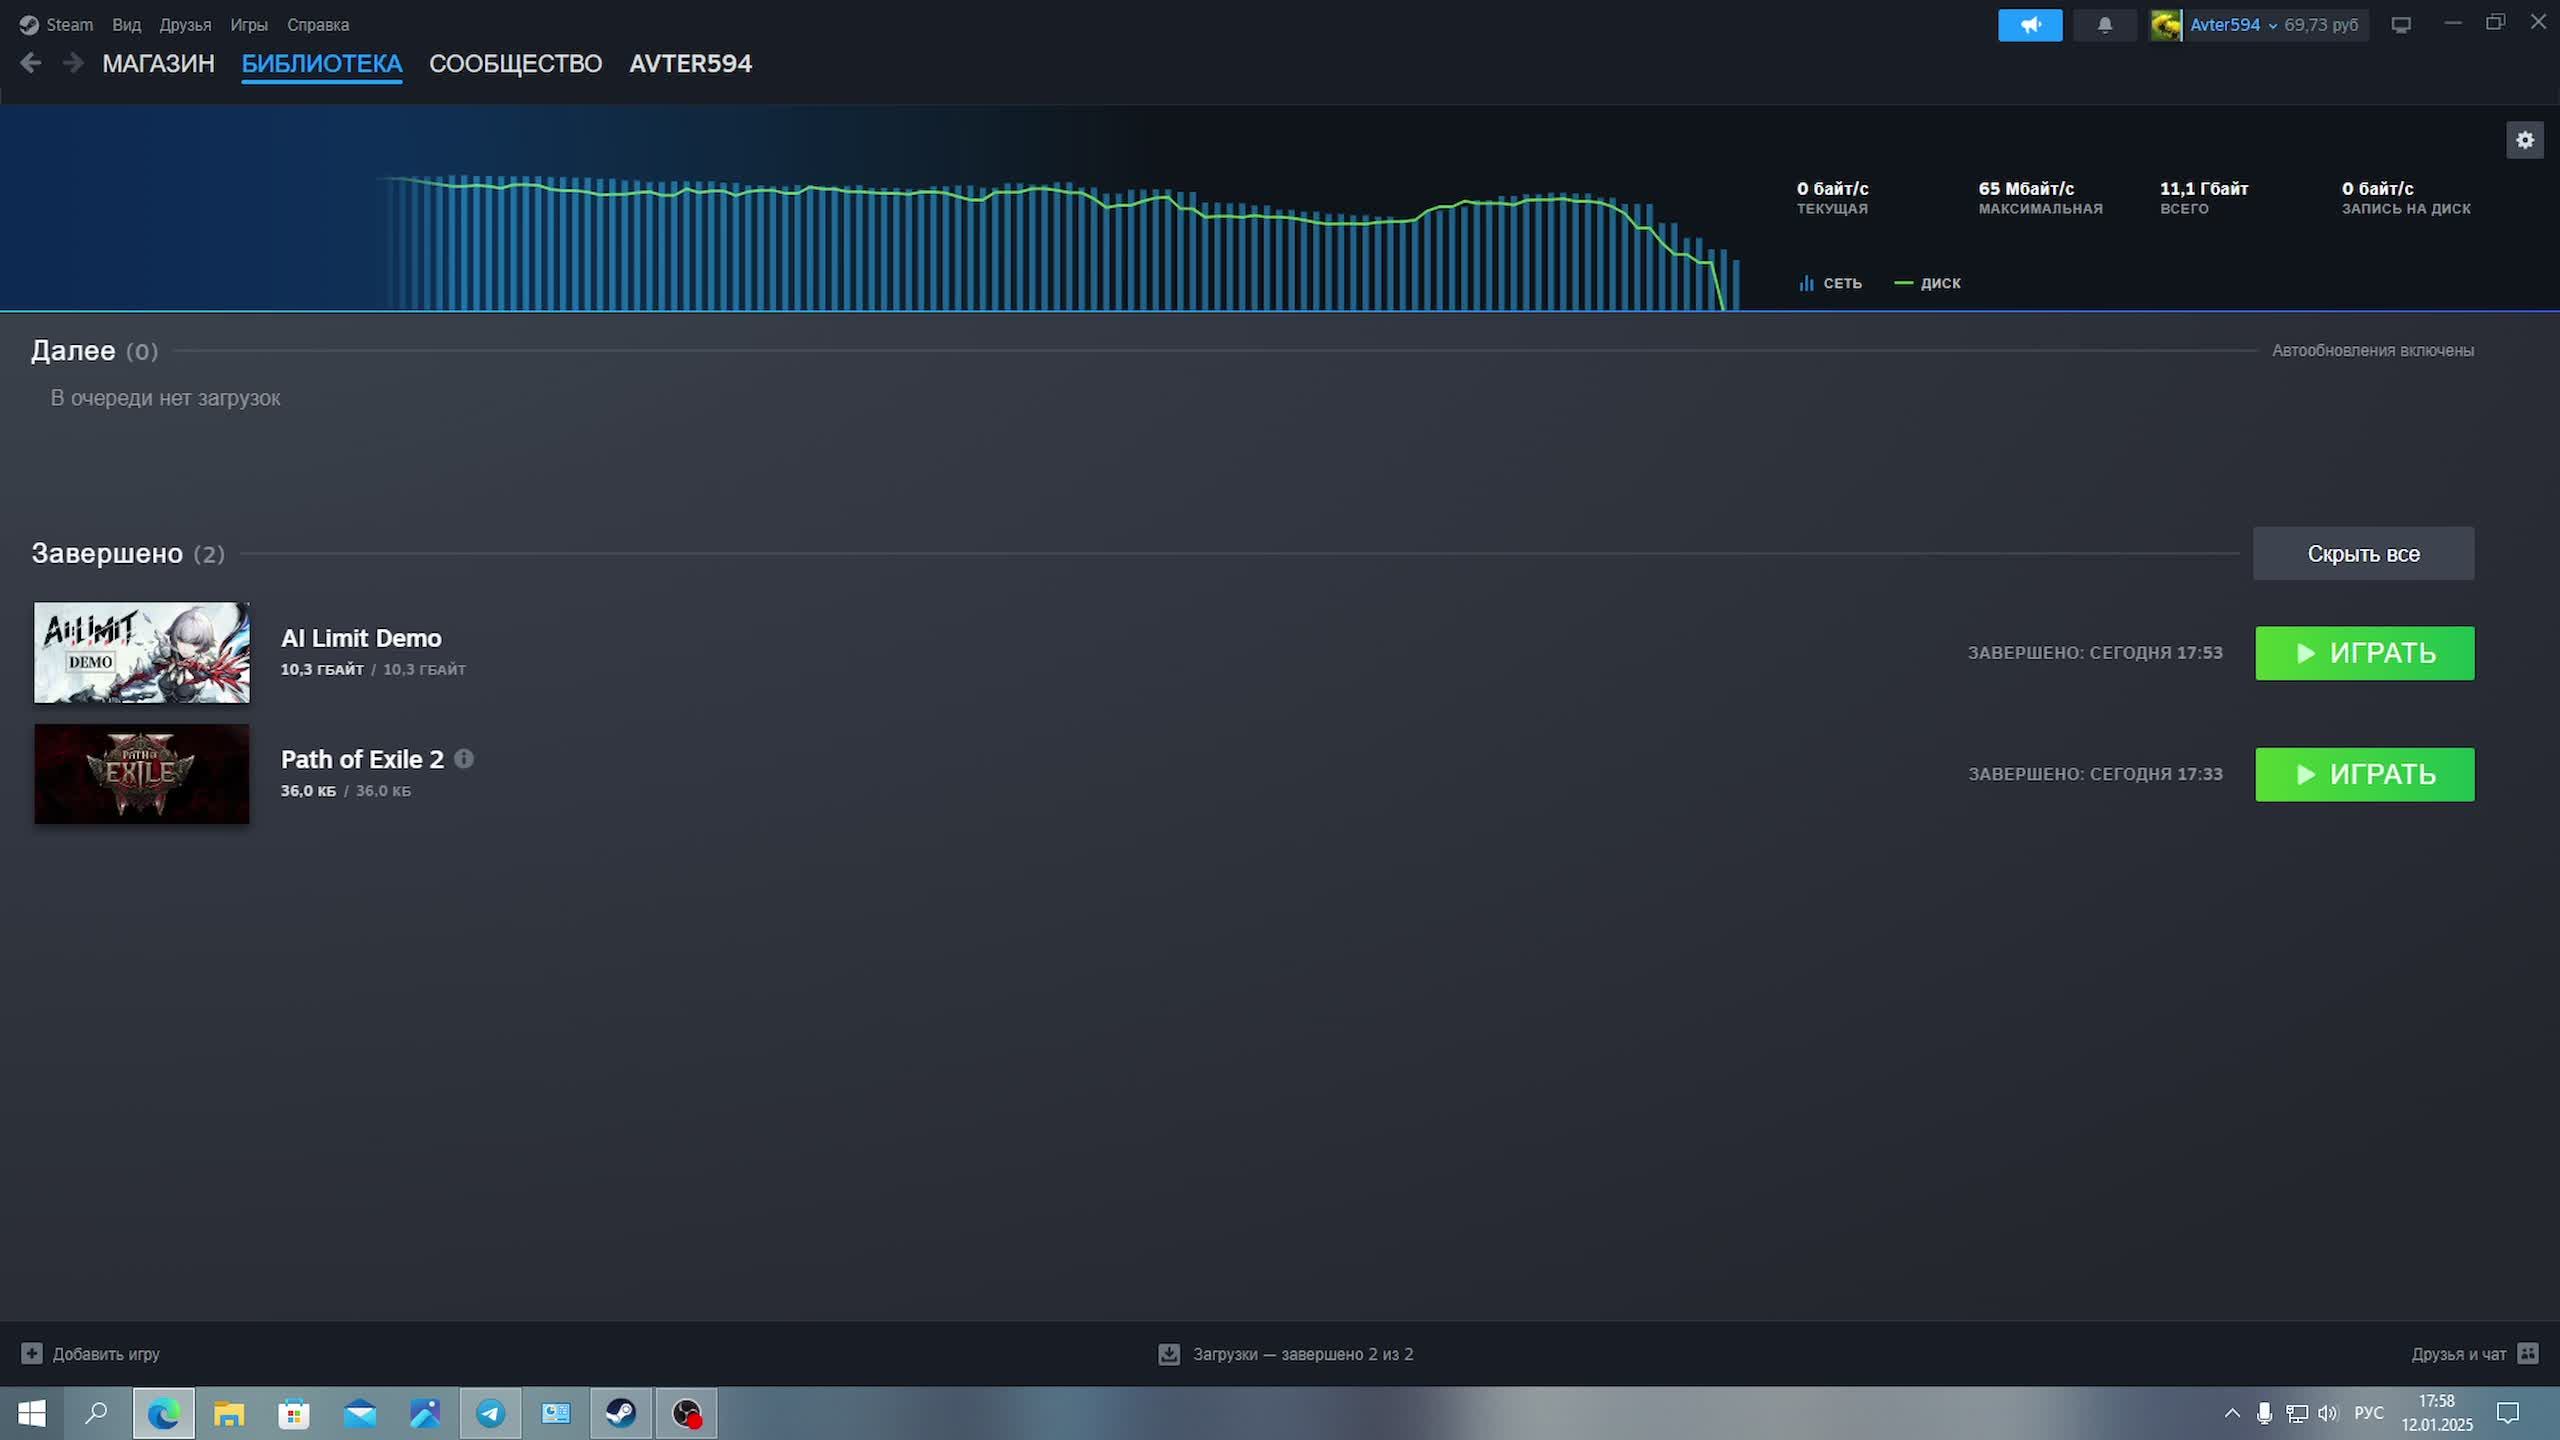Go back with the left arrow
Screen dimensions: 2560x1440
click(31, 63)
